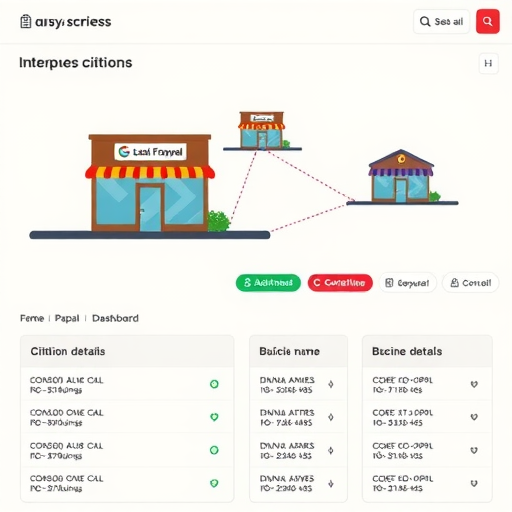Click heart icon in first Business details row
This screenshot has height=512, width=512.
474,384
